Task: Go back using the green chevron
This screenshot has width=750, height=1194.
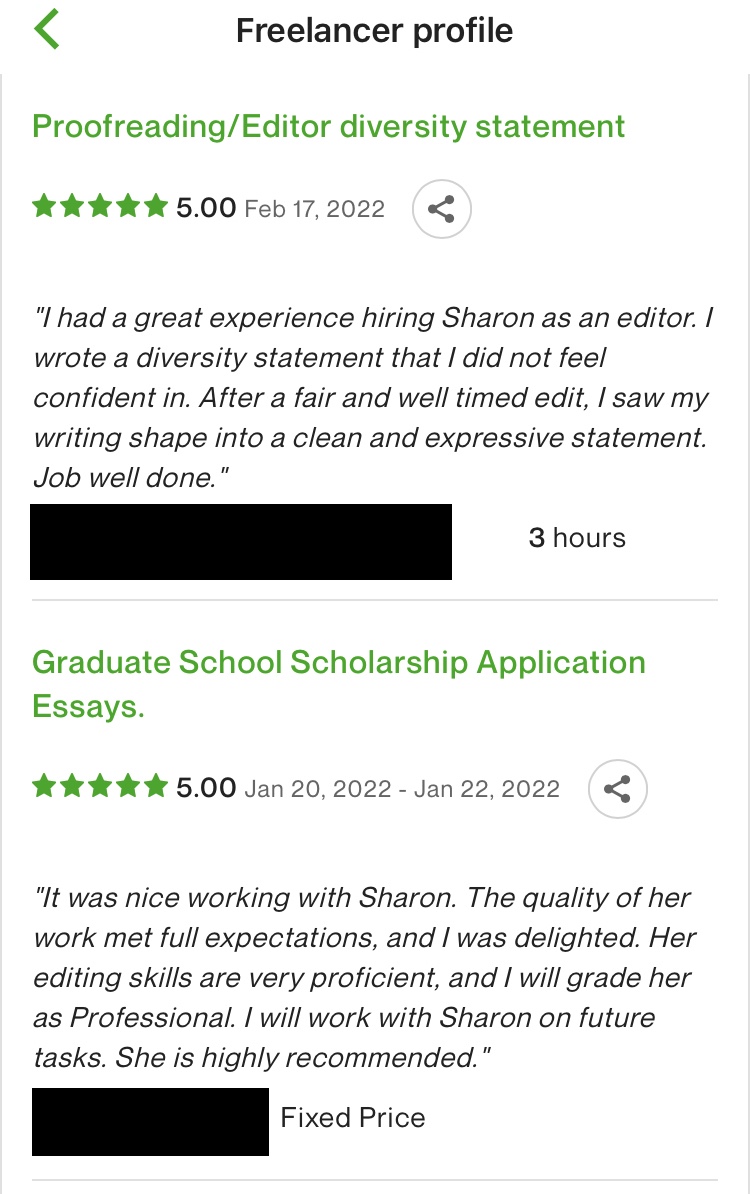Action: [46, 30]
